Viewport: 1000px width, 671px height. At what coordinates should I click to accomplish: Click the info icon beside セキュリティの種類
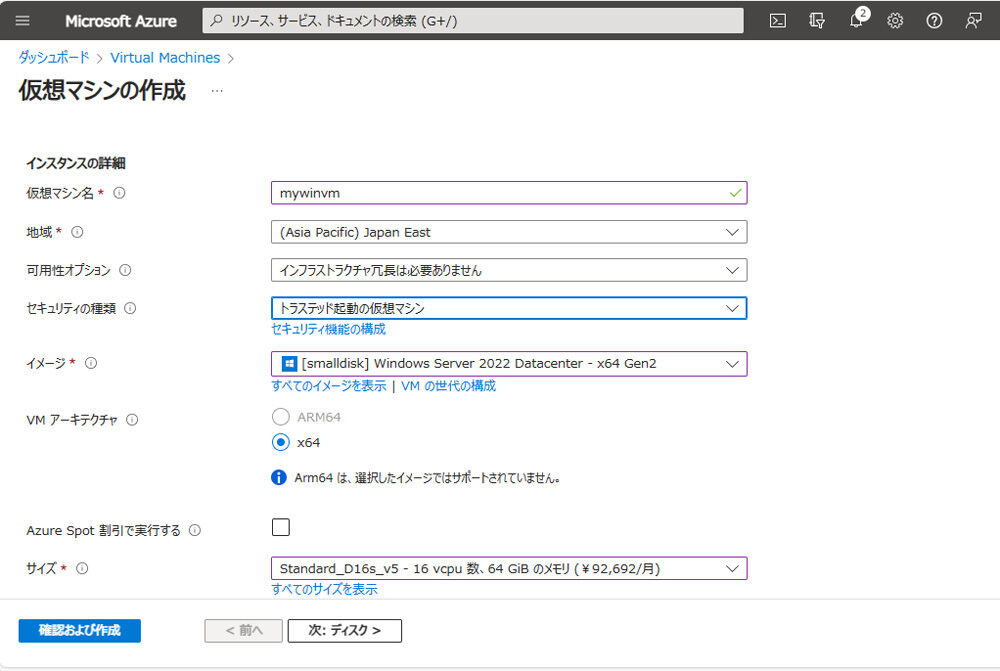coord(130,308)
